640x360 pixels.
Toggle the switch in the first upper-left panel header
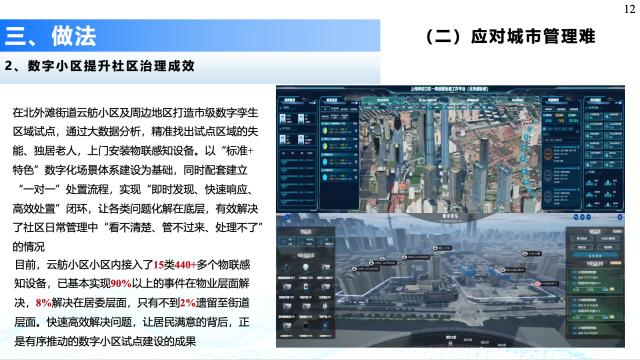(x=313, y=103)
